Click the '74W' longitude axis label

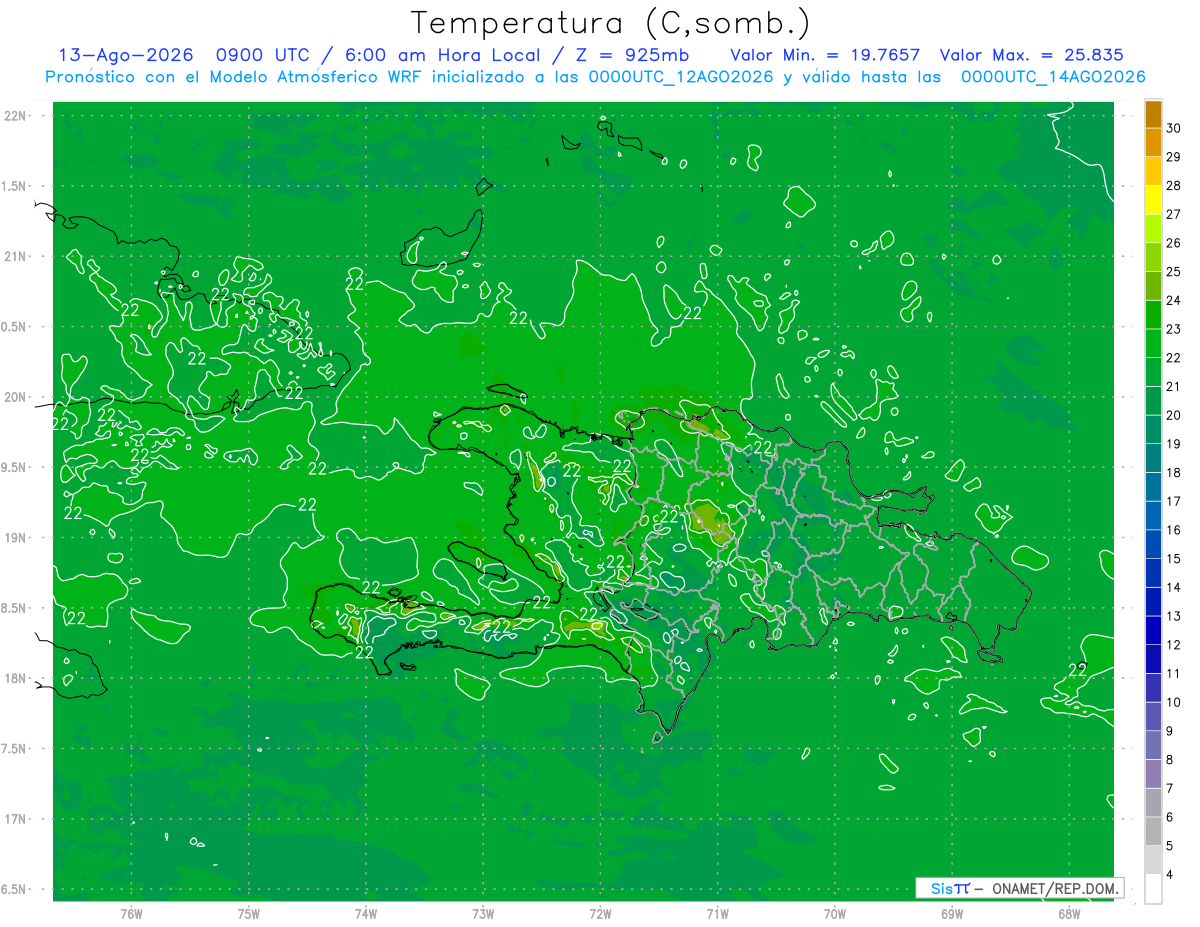pyautogui.click(x=366, y=913)
